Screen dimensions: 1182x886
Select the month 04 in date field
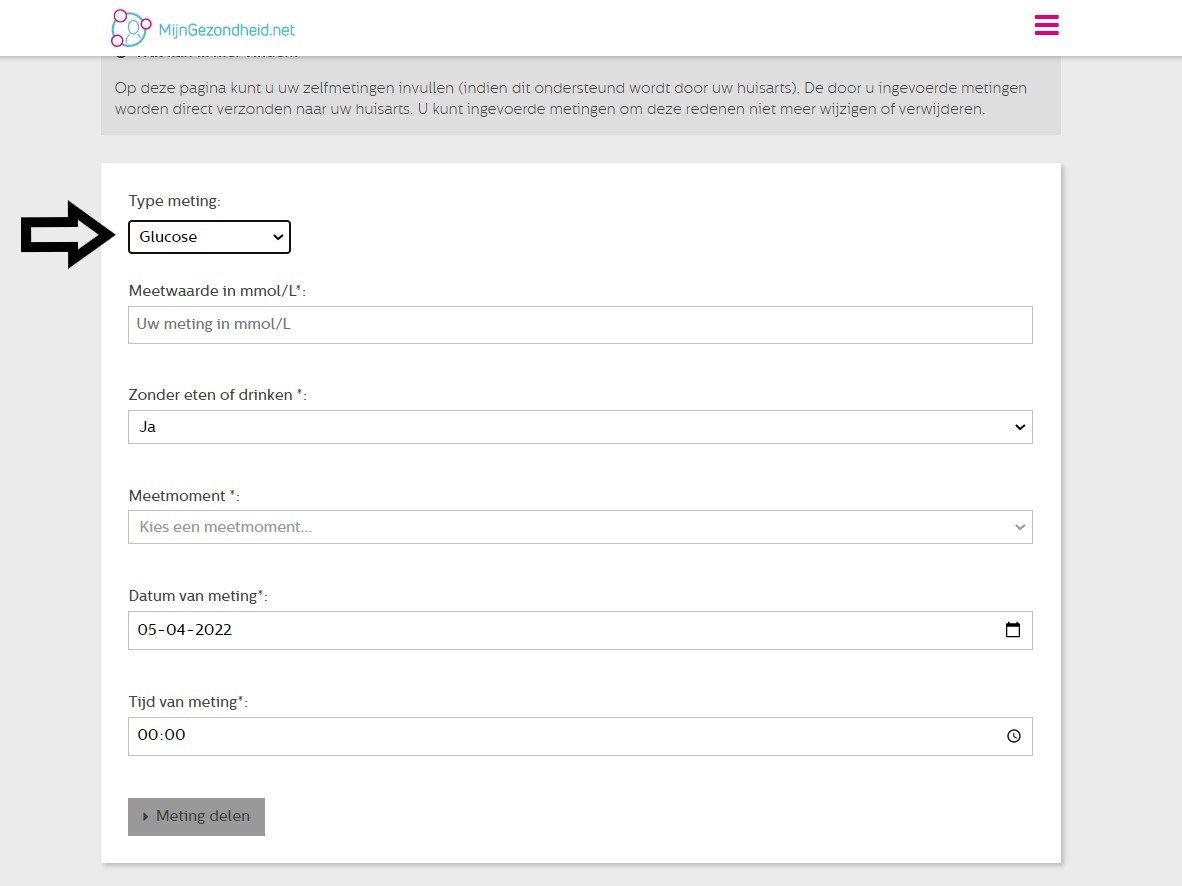pyautogui.click(x=176, y=630)
